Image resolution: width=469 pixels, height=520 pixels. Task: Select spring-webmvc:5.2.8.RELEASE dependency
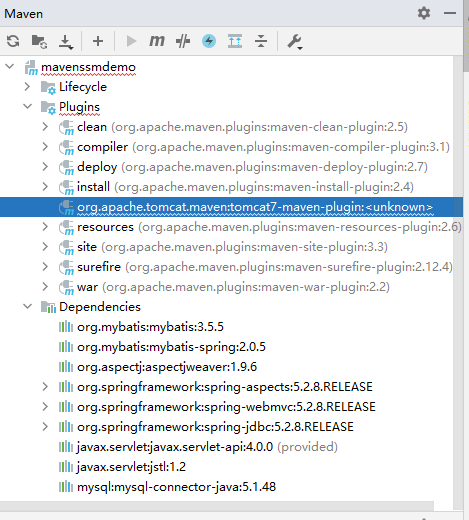226,407
